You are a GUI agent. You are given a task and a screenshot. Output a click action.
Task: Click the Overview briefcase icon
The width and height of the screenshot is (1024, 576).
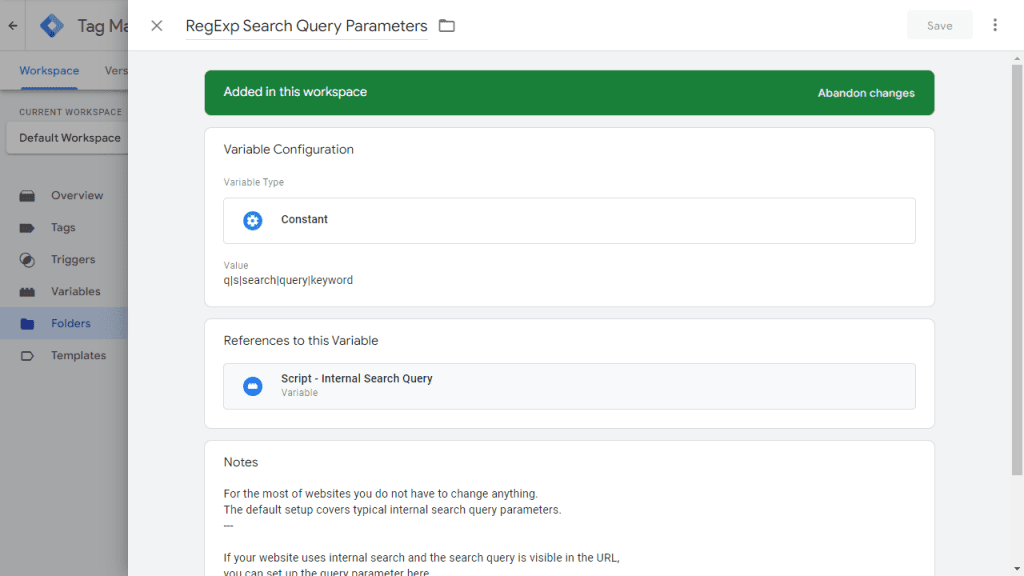(x=27, y=195)
